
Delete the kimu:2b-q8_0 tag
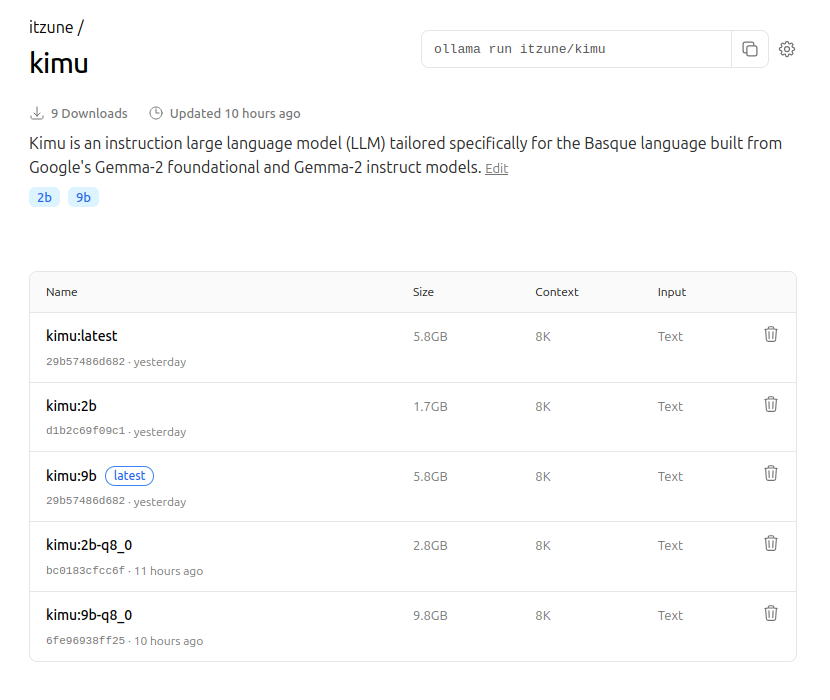tap(771, 543)
